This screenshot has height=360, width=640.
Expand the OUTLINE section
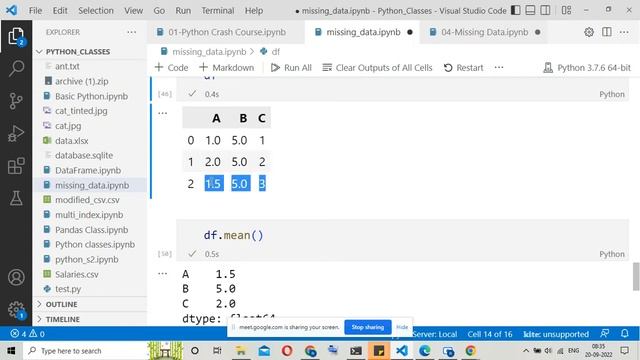point(61,304)
